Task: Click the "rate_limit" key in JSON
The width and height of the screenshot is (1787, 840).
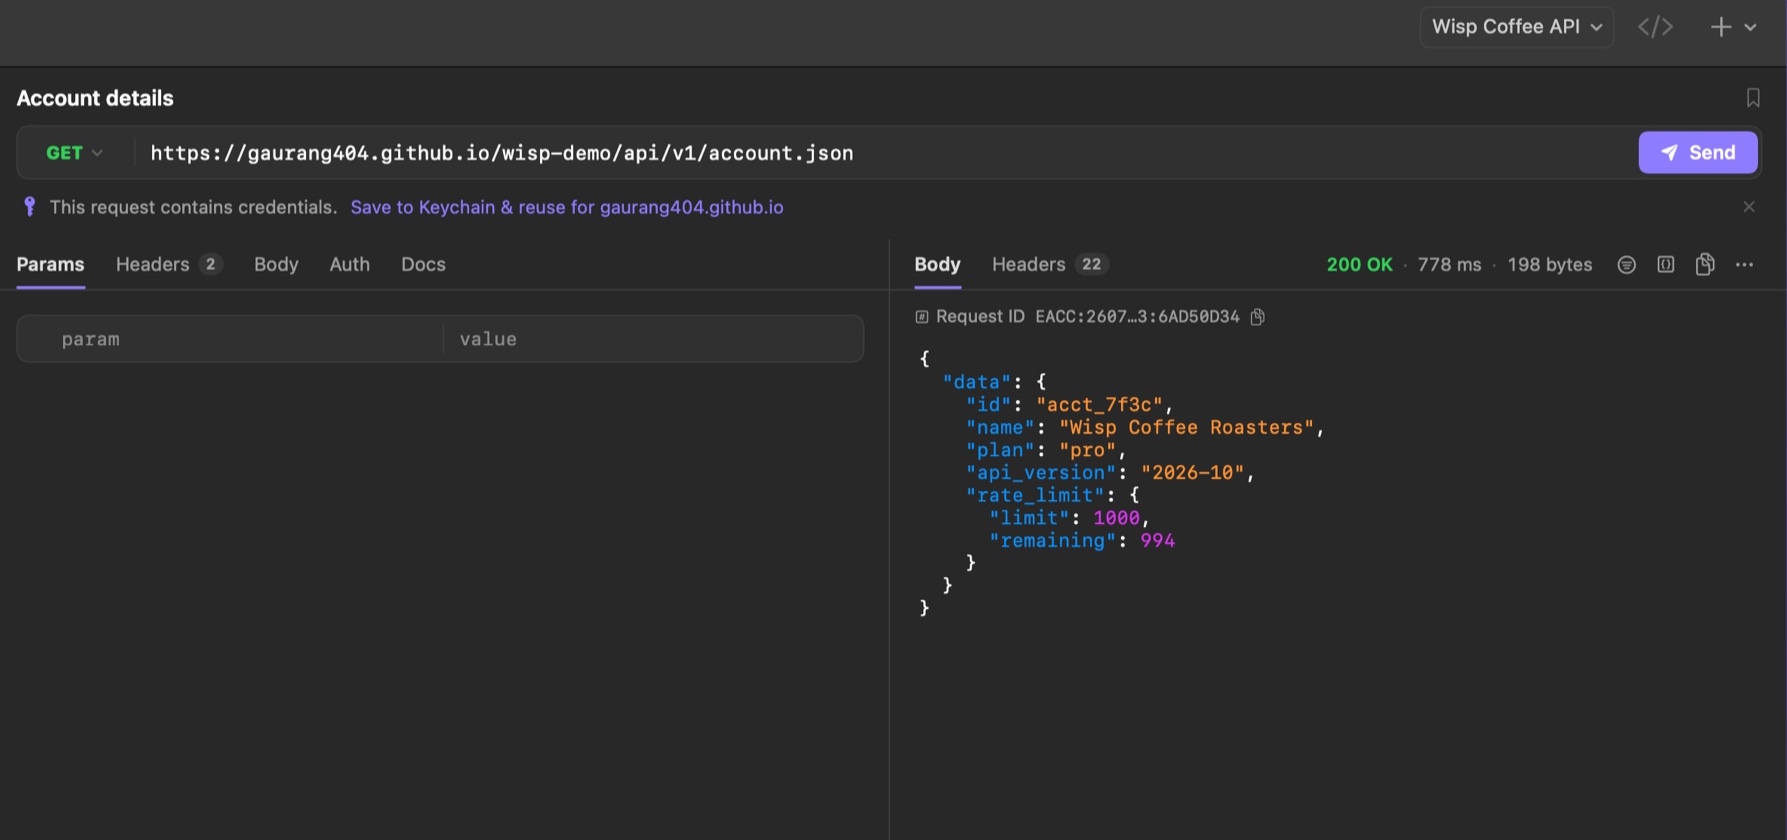Action: pos(1035,495)
